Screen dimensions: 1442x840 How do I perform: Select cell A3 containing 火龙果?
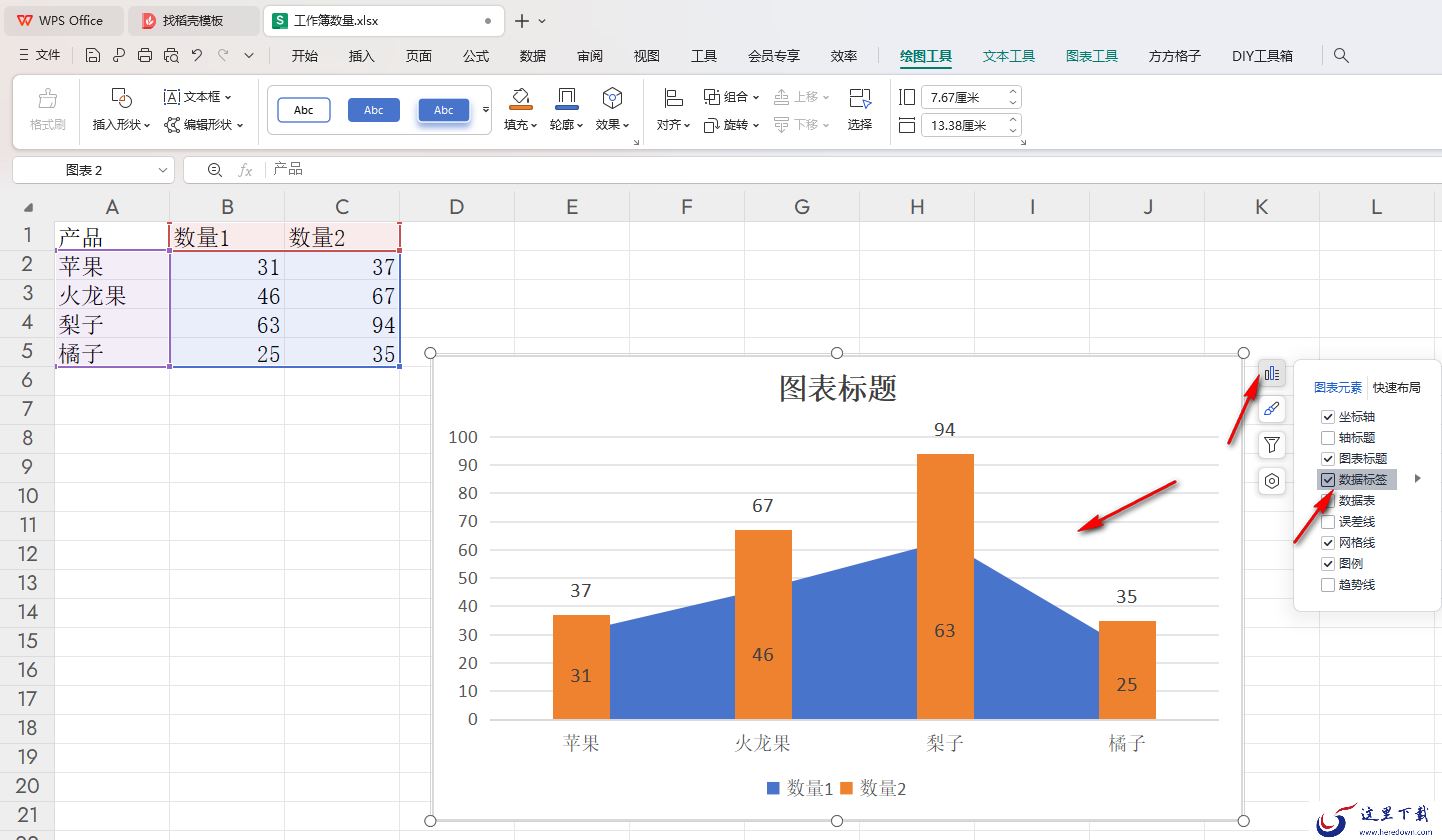112,296
